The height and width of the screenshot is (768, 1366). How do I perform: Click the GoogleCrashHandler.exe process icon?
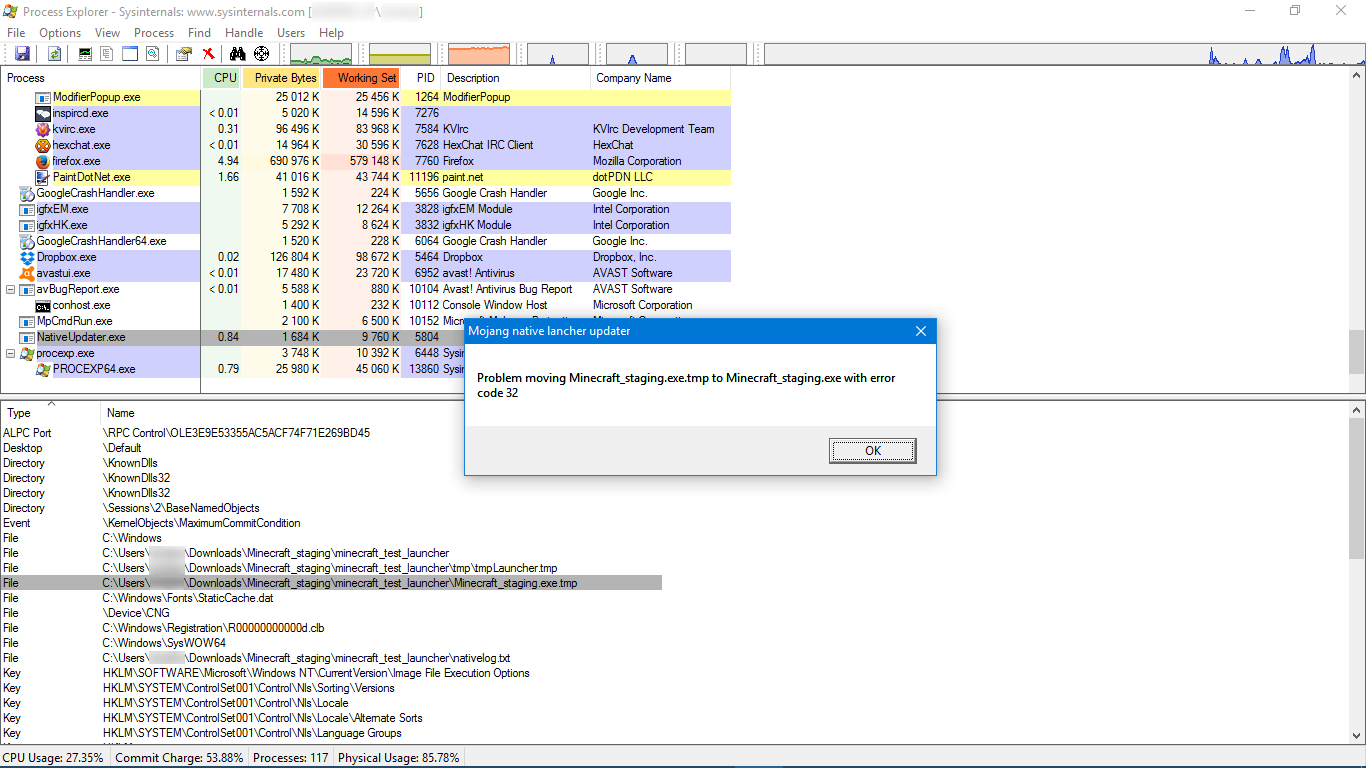pos(27,193)
